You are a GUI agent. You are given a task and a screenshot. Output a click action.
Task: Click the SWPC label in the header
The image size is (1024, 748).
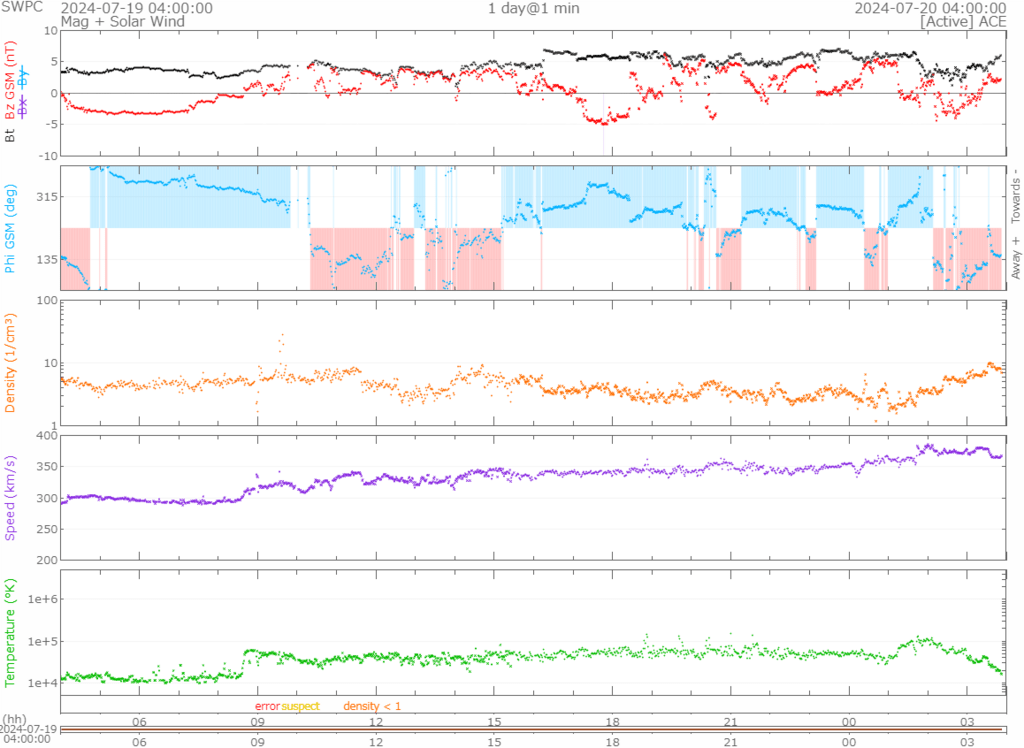22,7
